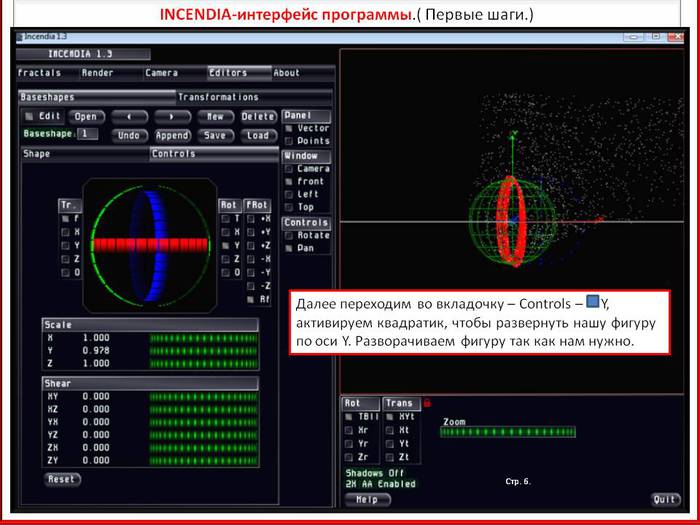
Task: Switch to the Baseshapes sub-tab
Action: point(97,97)
